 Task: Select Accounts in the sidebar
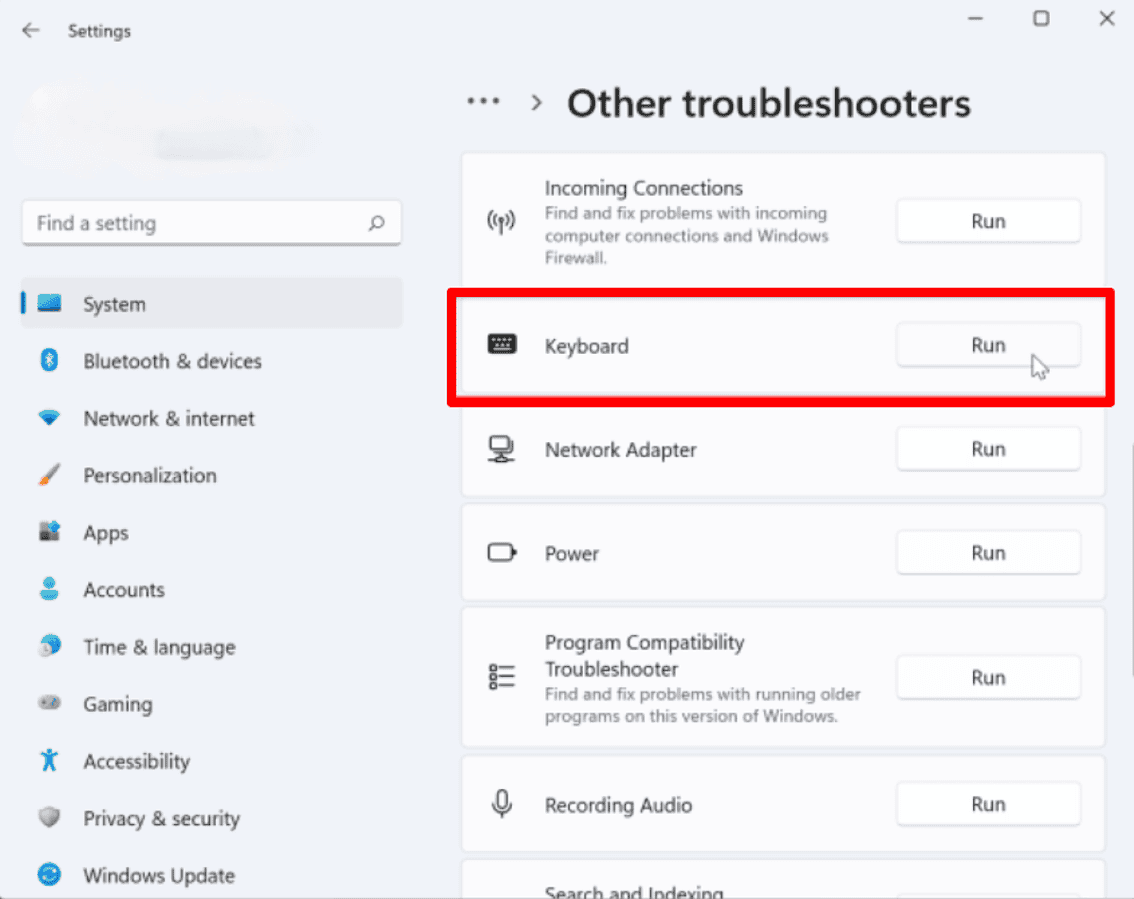click(211, 589)
